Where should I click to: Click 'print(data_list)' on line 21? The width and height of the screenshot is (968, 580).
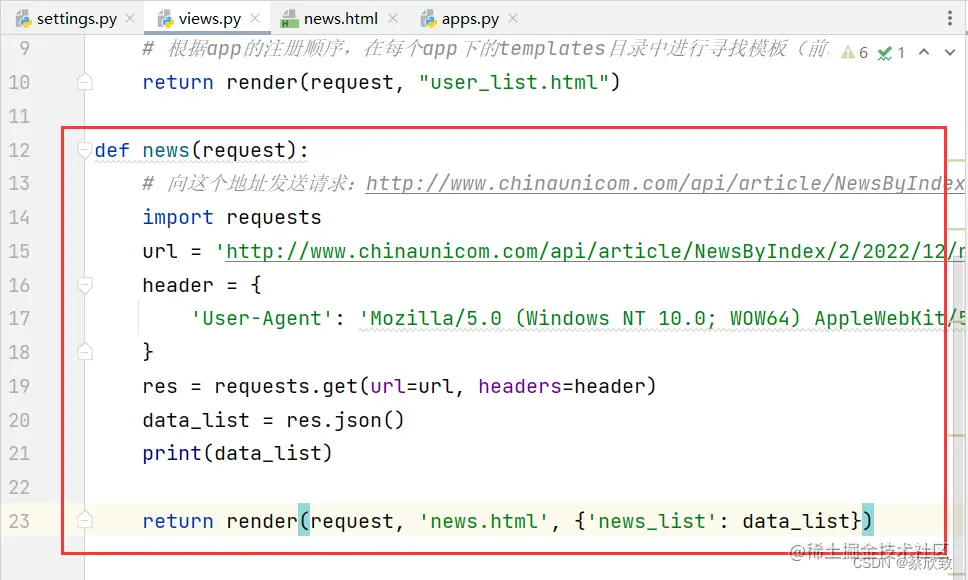click(x=238, y=454)
